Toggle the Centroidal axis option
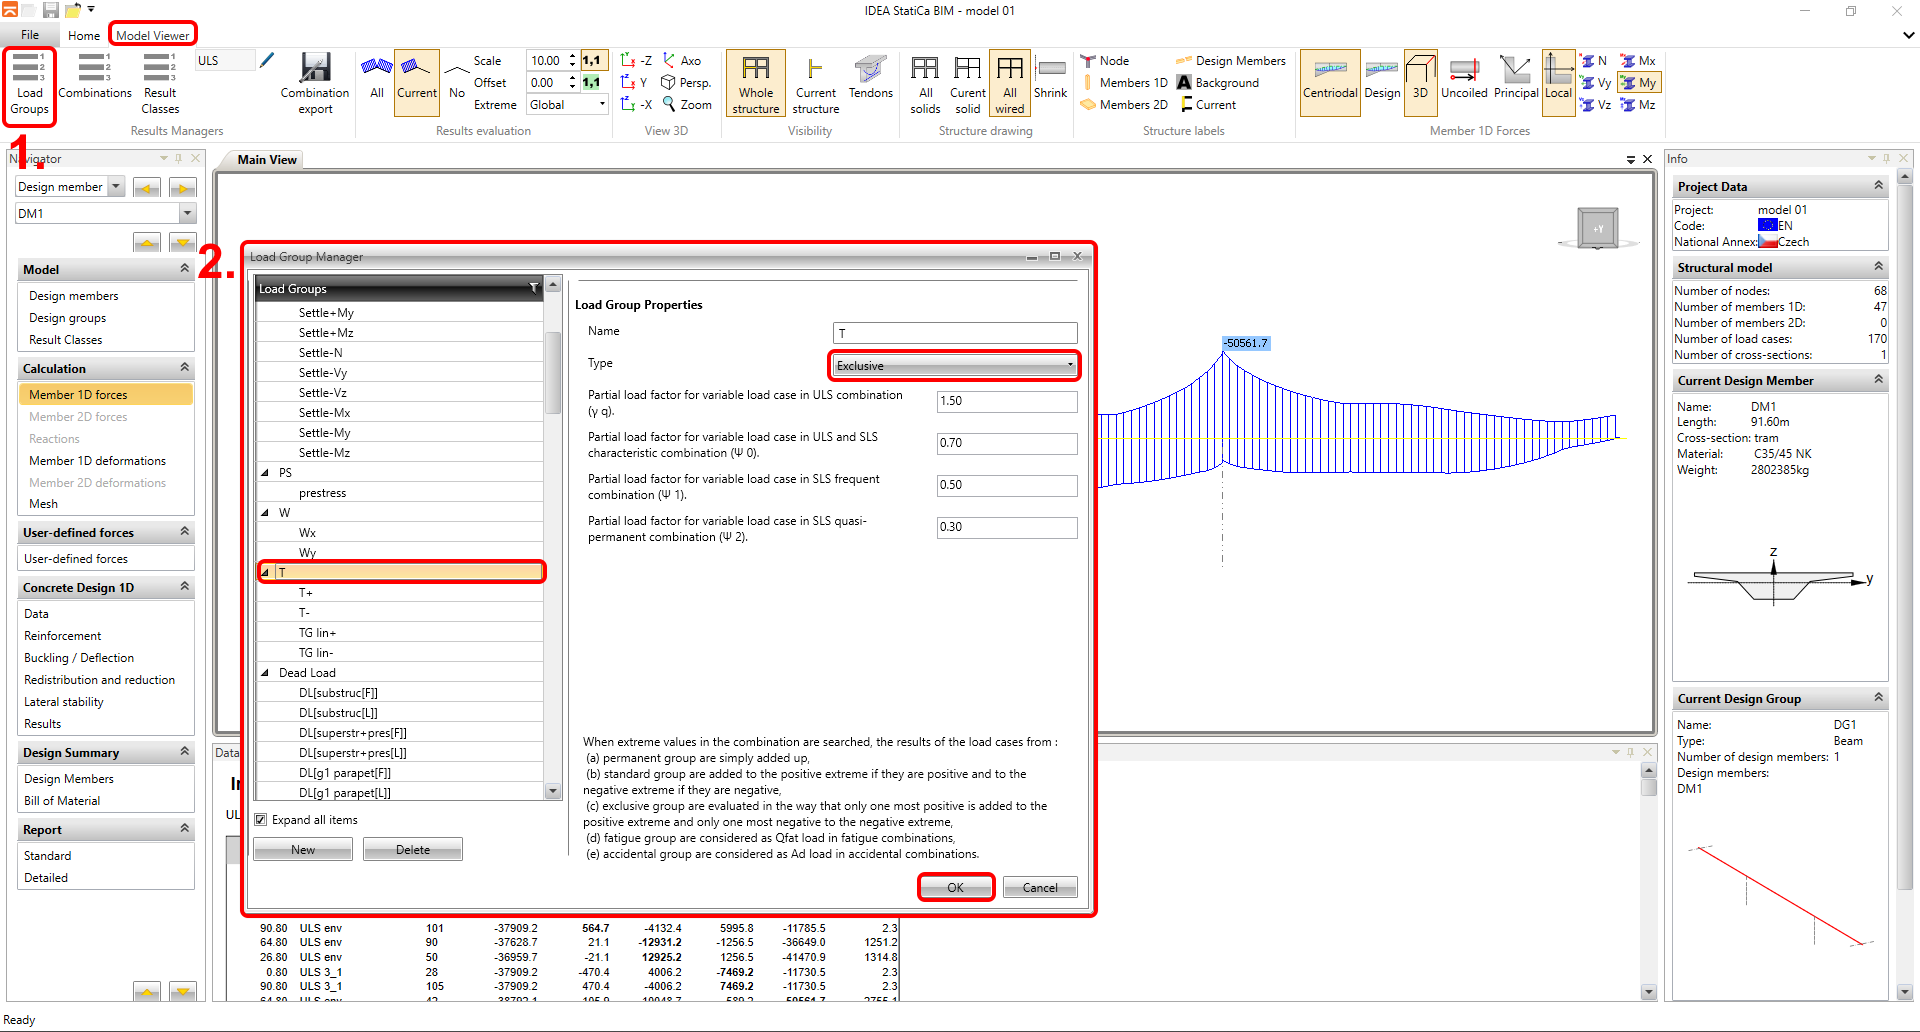The width and height of the screenshot is (1920, 1032). [x=1330, y=78]
